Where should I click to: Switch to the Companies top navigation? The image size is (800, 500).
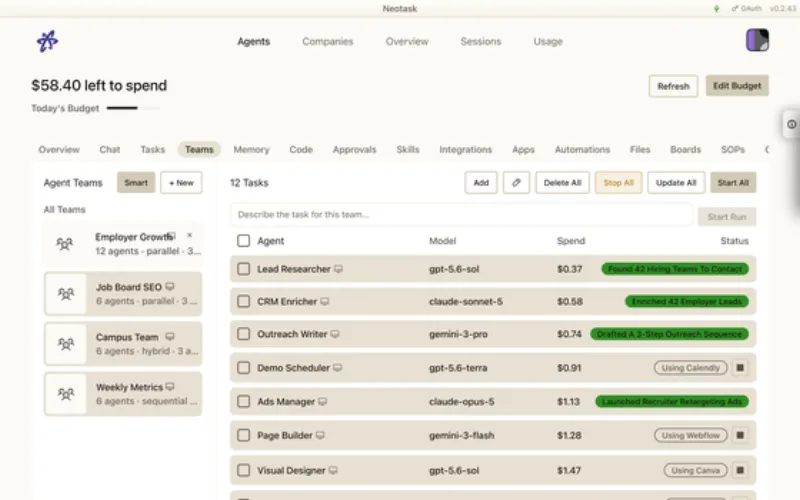pos(328,41)
